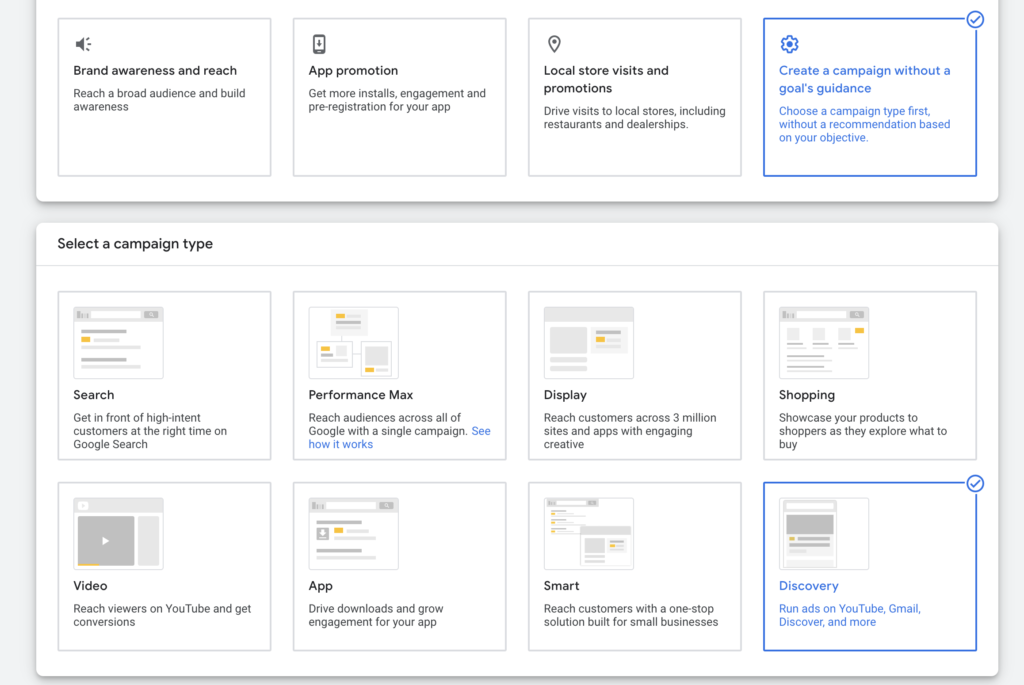Click the gear icon for no-goal campaign

[789, 44]
